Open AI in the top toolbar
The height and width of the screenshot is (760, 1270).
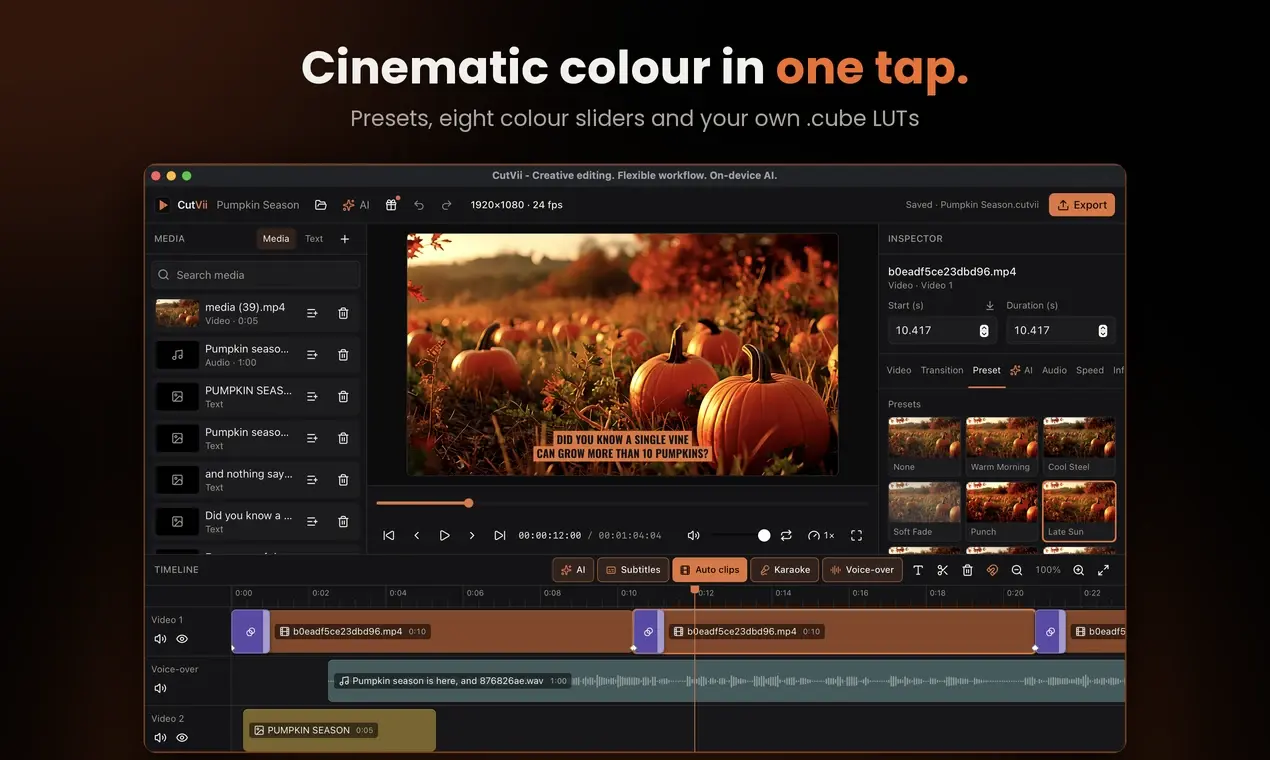click(x=356, y=205)
